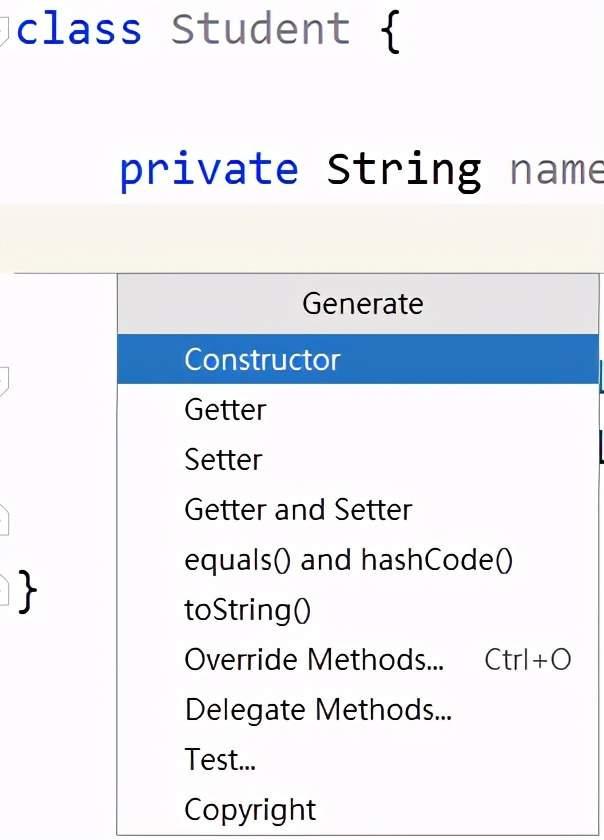Collapse the Student class fold marker
Viewport: 604px width, 840px height.
3,31
